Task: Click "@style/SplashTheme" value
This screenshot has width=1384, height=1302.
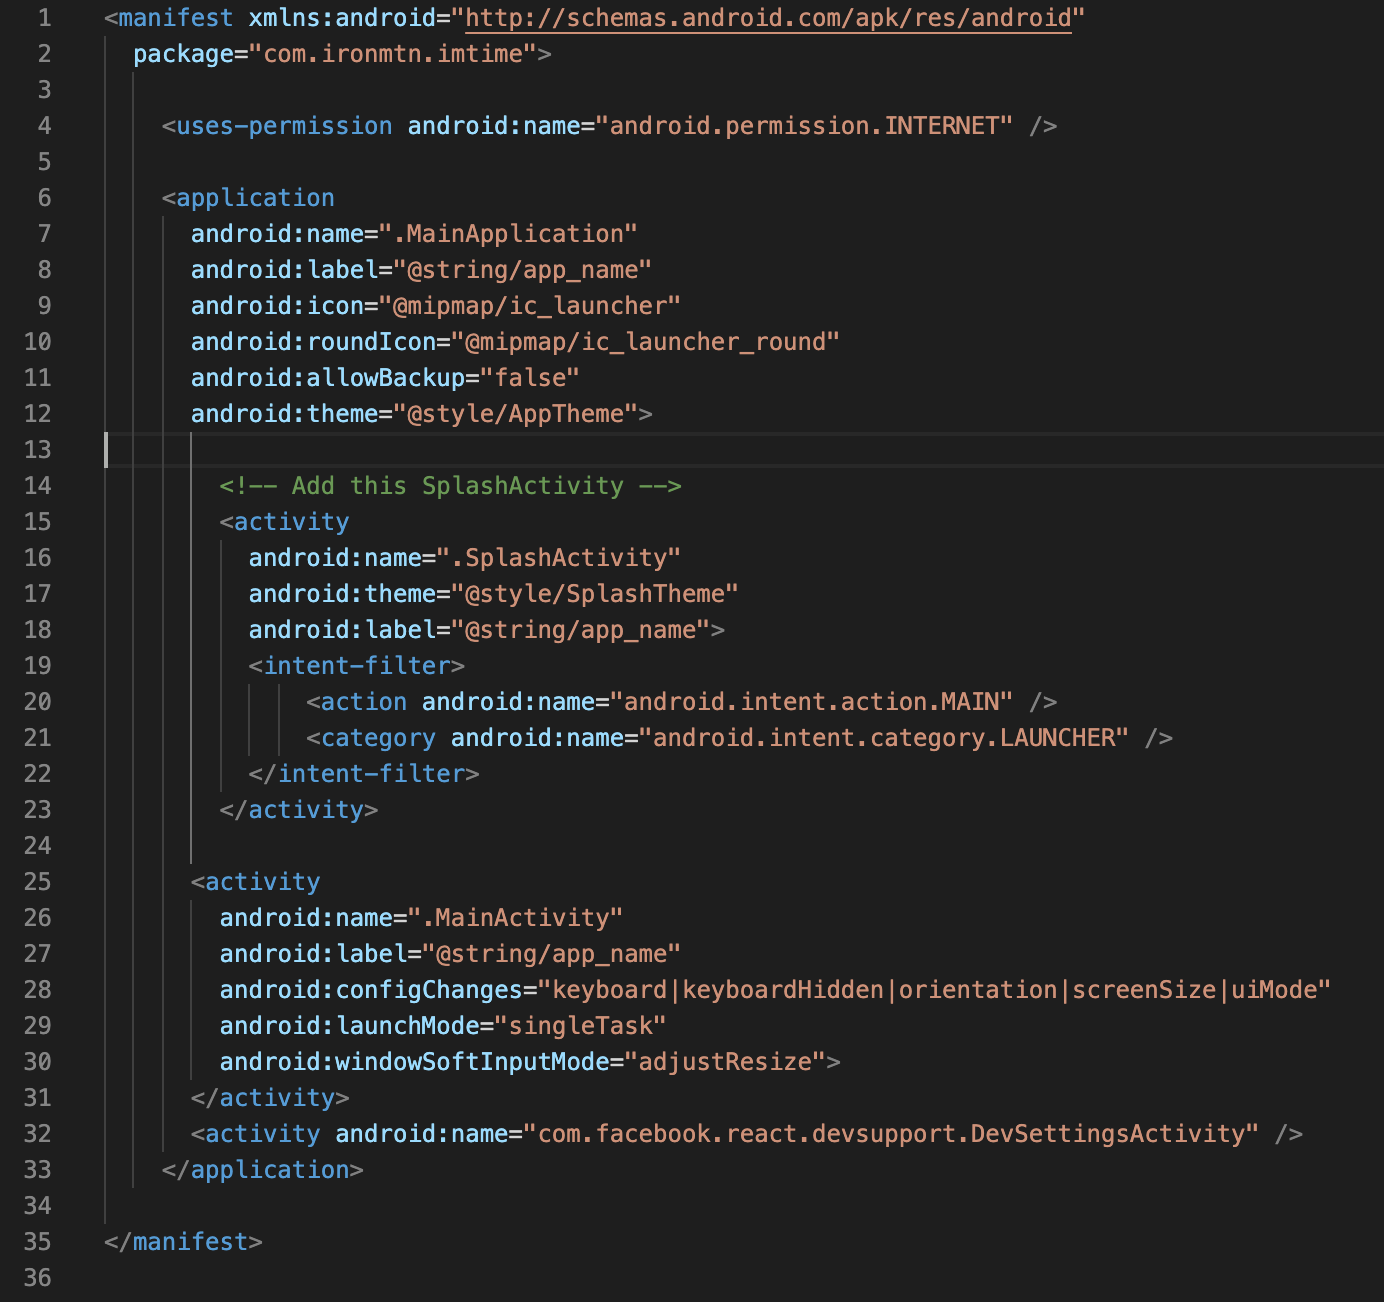Action: (x=595, y=594)
